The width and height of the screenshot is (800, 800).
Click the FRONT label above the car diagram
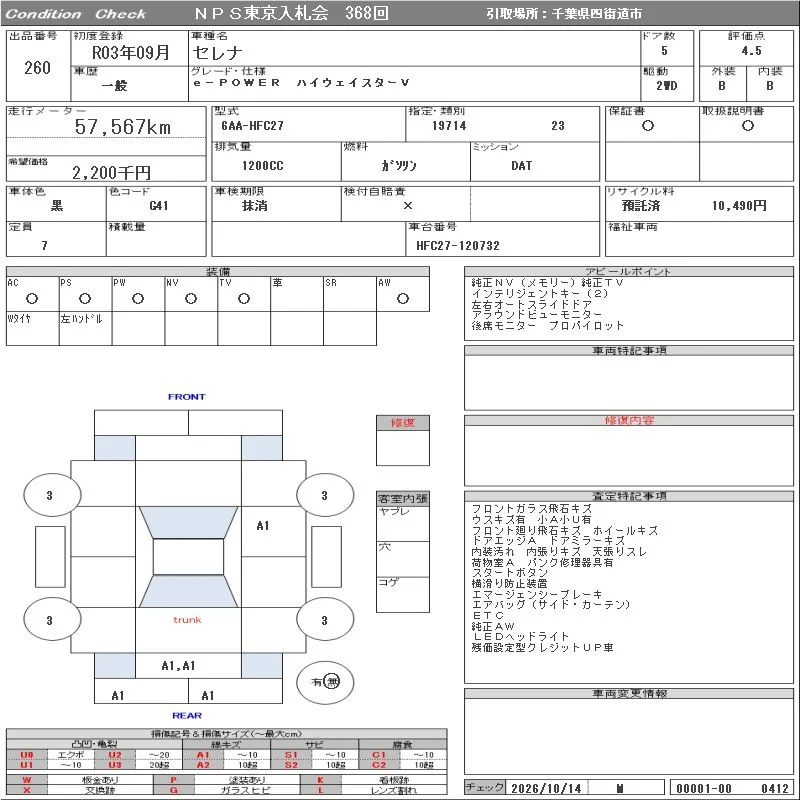[x=187, y=397]
